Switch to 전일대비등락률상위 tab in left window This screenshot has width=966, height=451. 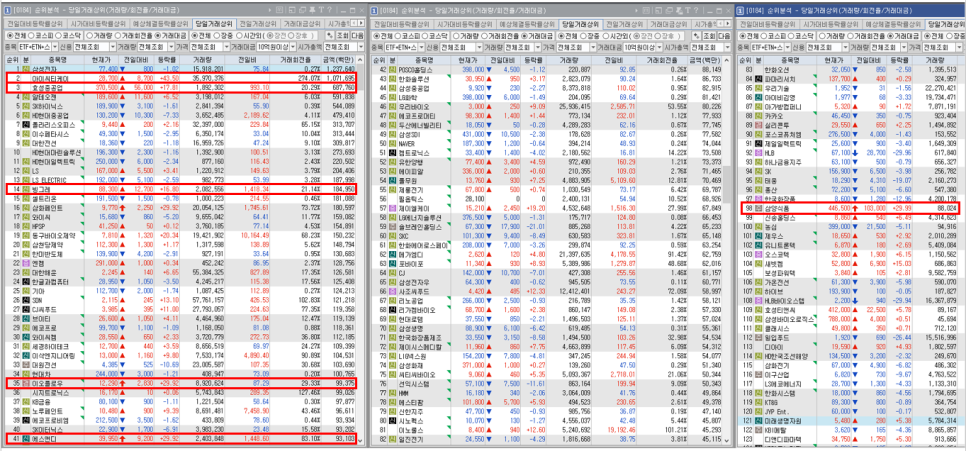click(34, 24)
